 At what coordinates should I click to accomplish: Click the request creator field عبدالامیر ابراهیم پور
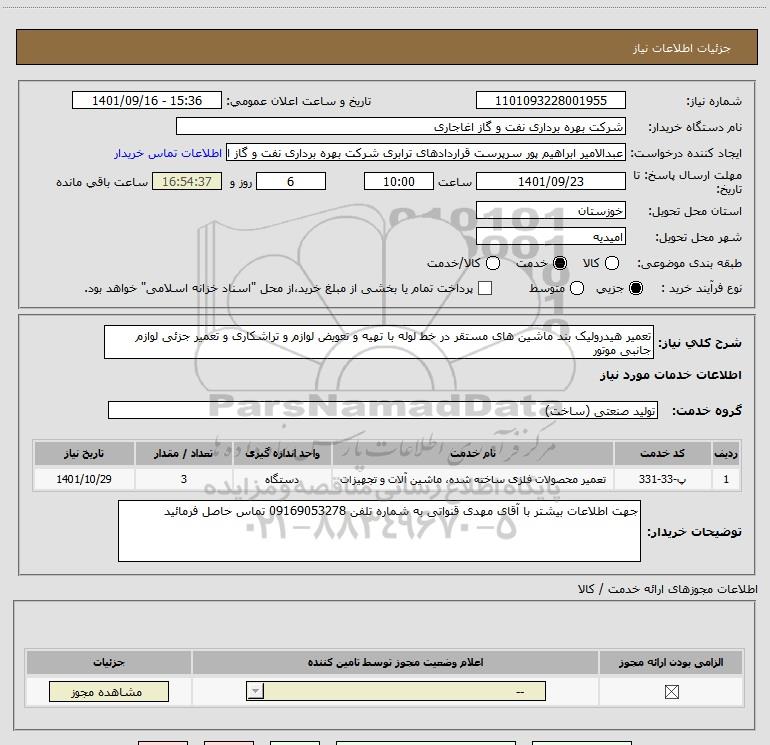426,153
